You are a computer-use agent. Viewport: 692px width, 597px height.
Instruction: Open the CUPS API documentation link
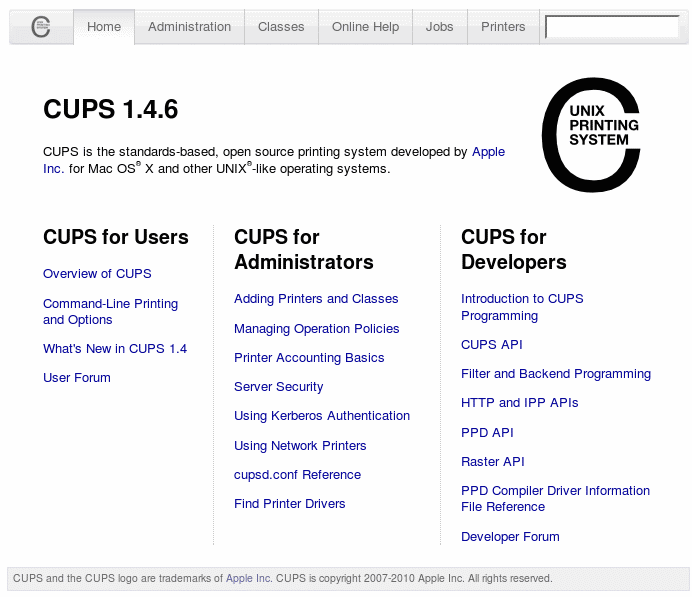coord(491,345)
